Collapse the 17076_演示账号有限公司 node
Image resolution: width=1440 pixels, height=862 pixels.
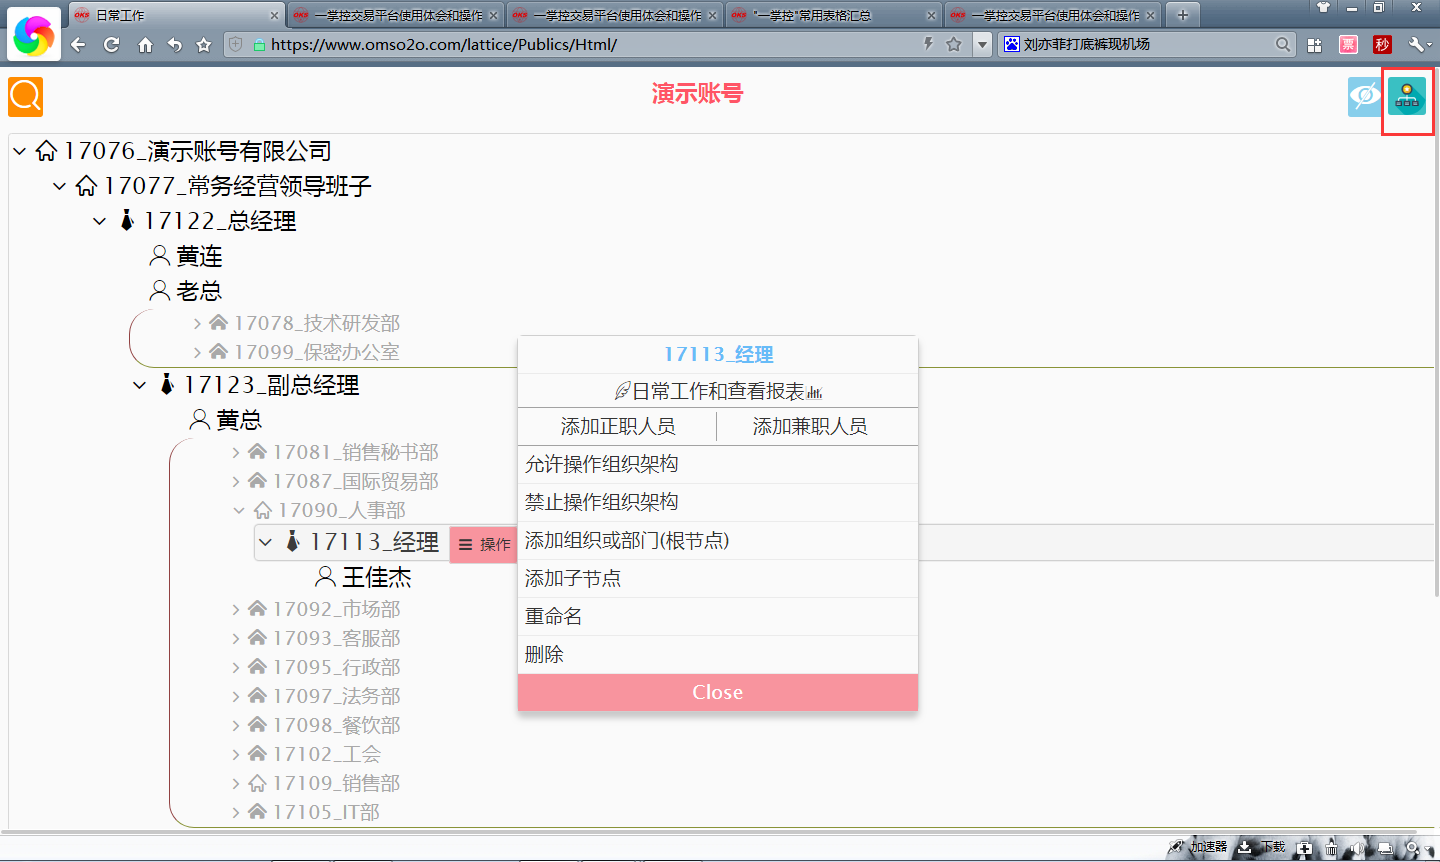pyautogui.click(x=19, y=151)
